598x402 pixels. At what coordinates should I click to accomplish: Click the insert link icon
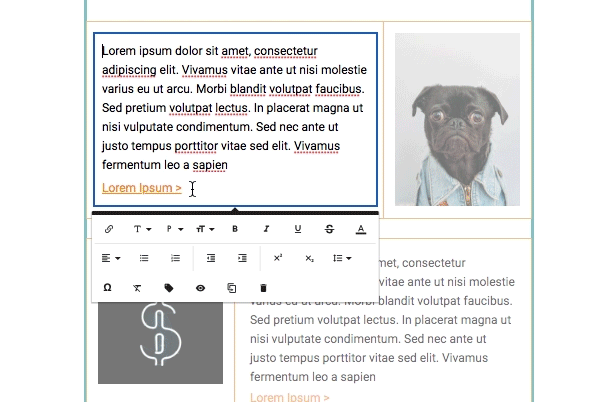(109, 229)
